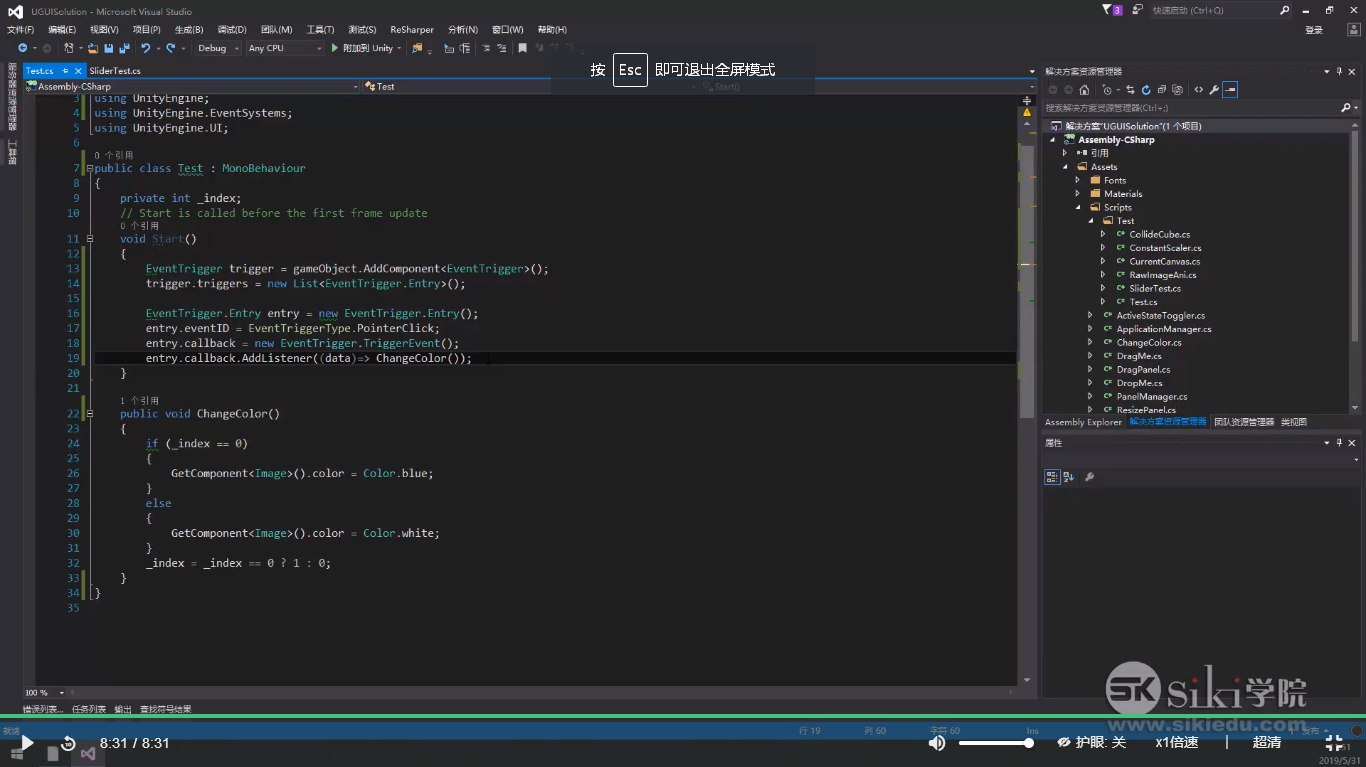Screen dimensions: 1366x767
Task: Click the comment out lines toolbar icon
Action: (x=486, y=48)
